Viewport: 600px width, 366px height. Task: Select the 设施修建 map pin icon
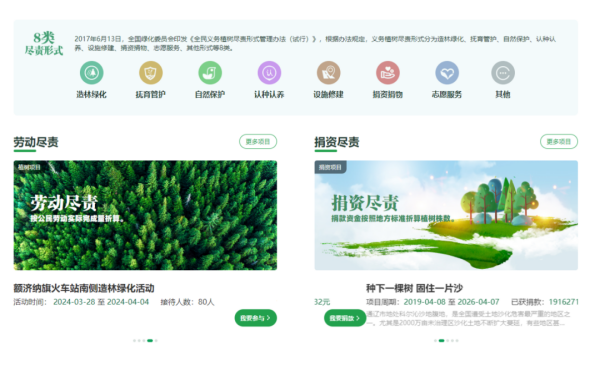point(329,73)
